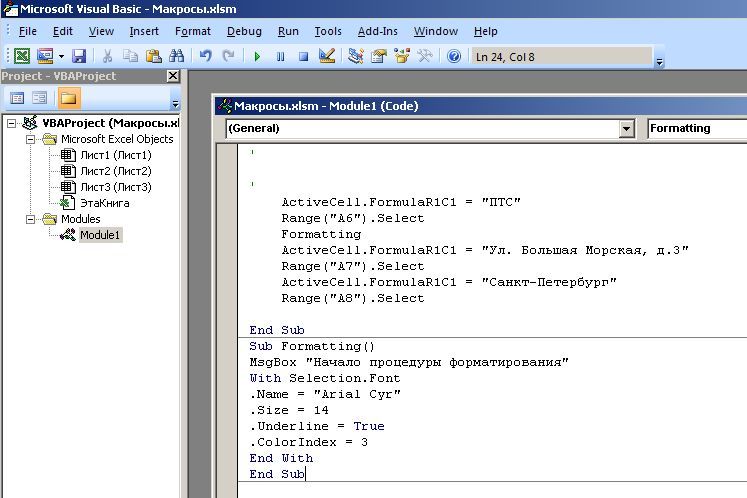Click the Insert UserForm toolbar icon
Screen dimensions: 747x498
(x=45, y=56)
